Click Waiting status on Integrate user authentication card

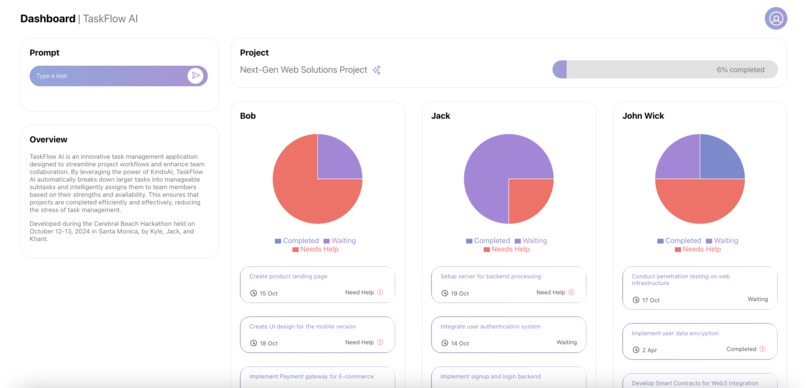[x=566, y=342]
